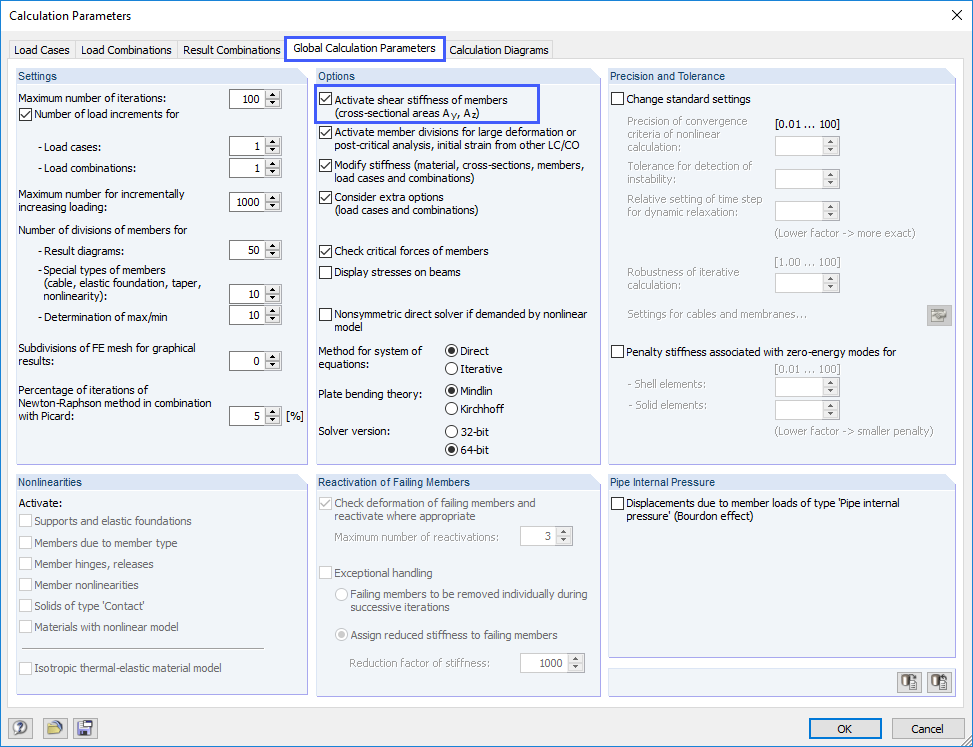Open a saved parameters file using folder icon

pyautogui.click(x=55, y=728)
